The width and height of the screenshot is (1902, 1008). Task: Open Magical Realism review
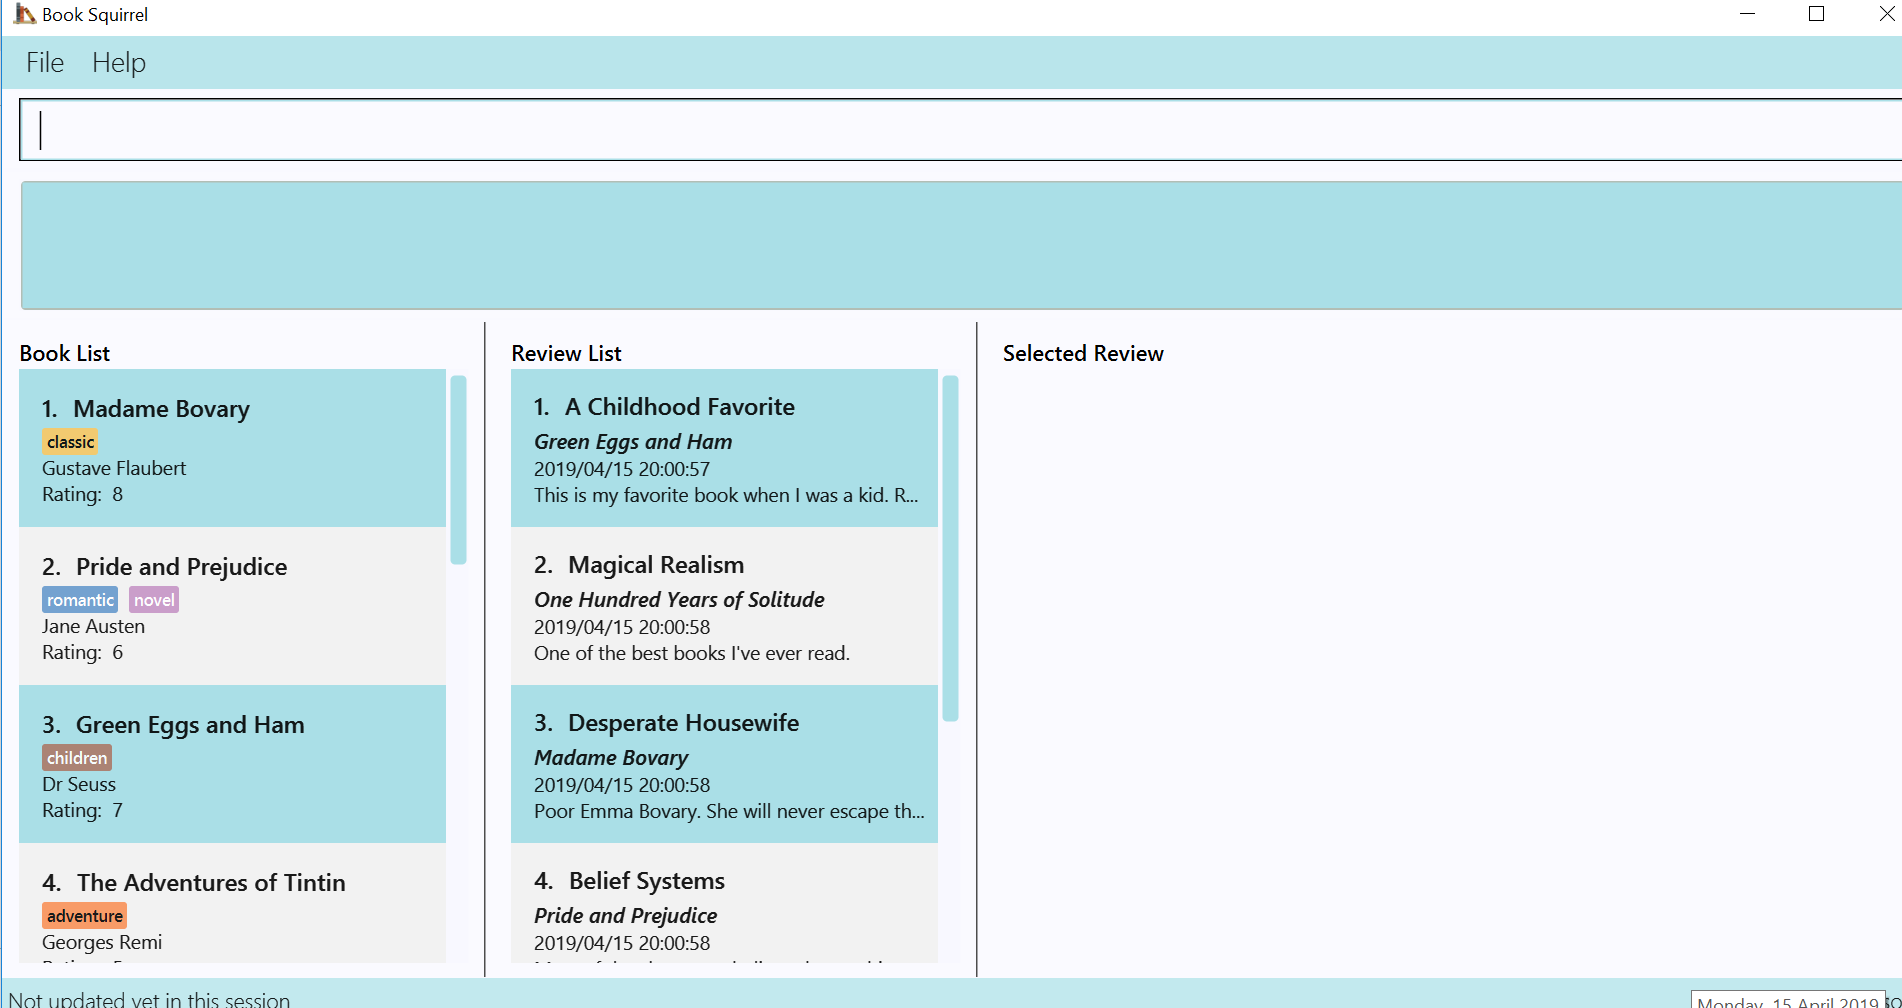(x=724, y=606)
